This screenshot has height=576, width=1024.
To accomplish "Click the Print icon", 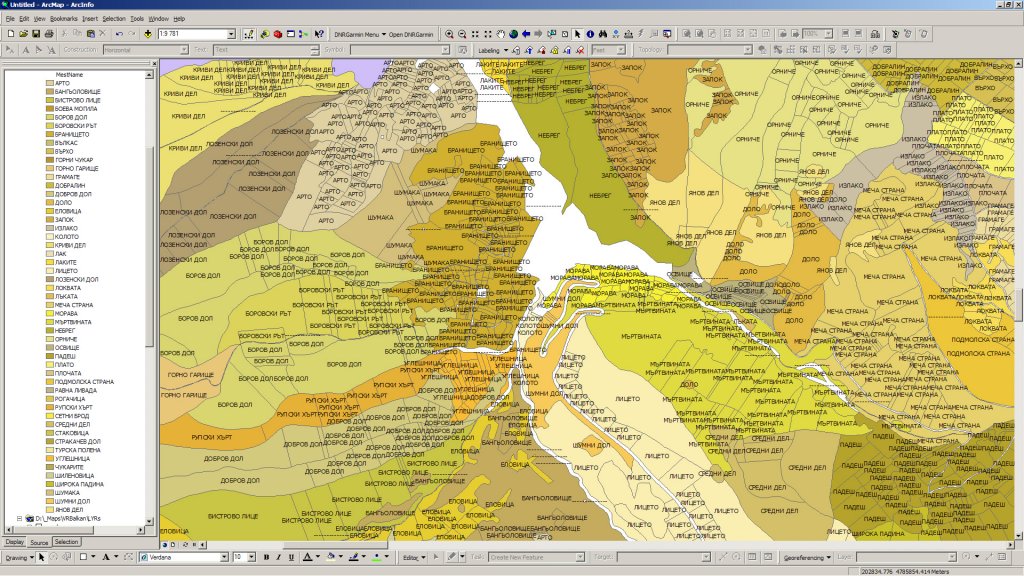I will (x=48, y=34).
